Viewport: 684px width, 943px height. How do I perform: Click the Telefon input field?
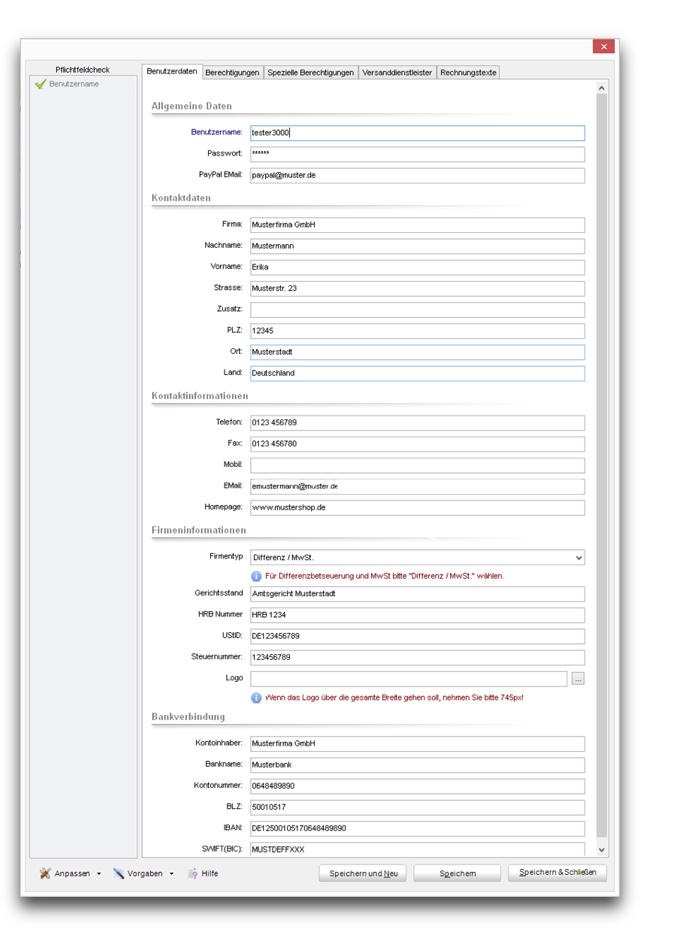pos(417,423)
